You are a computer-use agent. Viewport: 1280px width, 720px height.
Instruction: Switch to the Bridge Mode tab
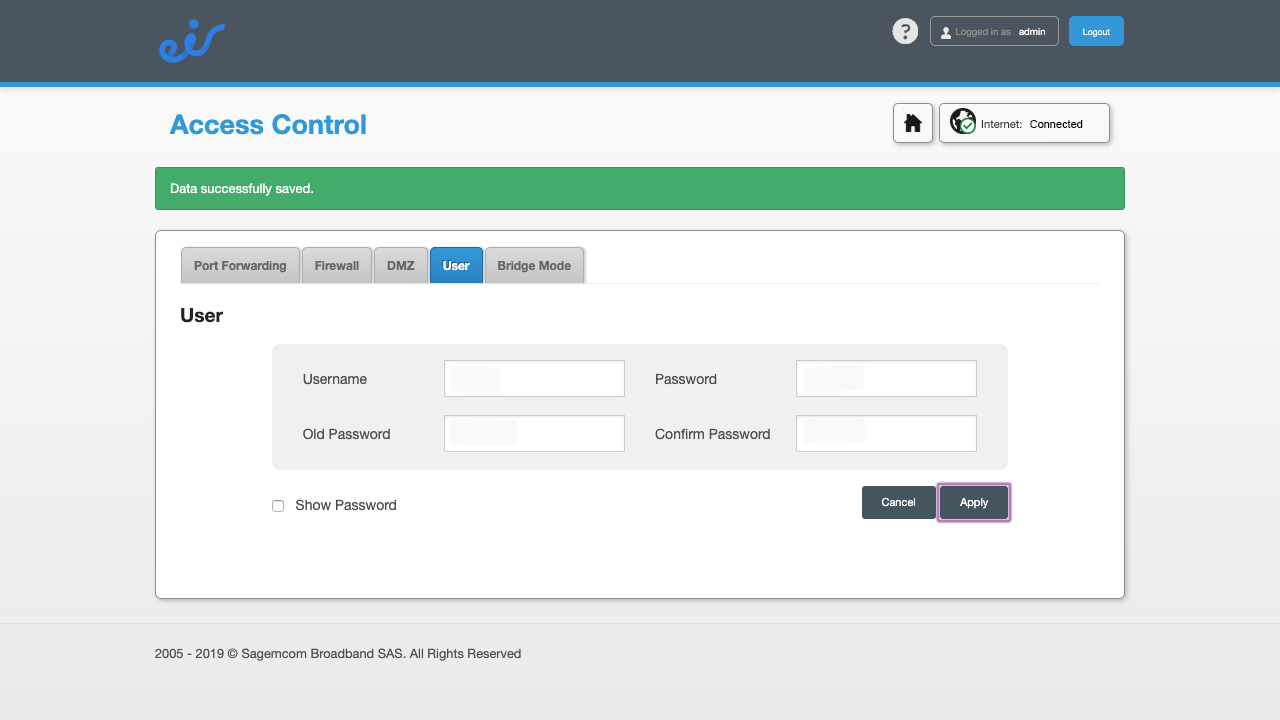pos(534,265)
